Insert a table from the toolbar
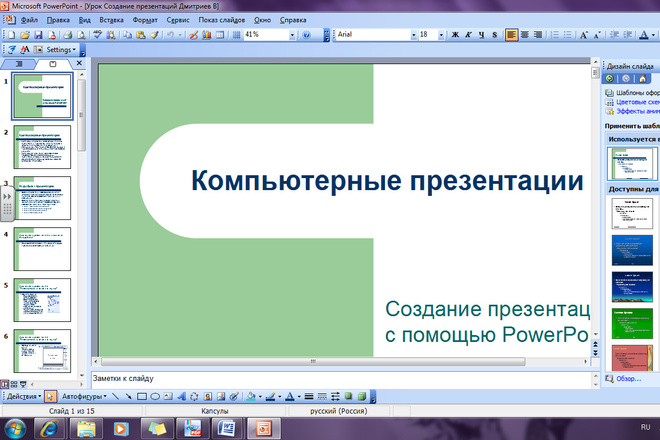The image size is (660, 440). point(220,35)
